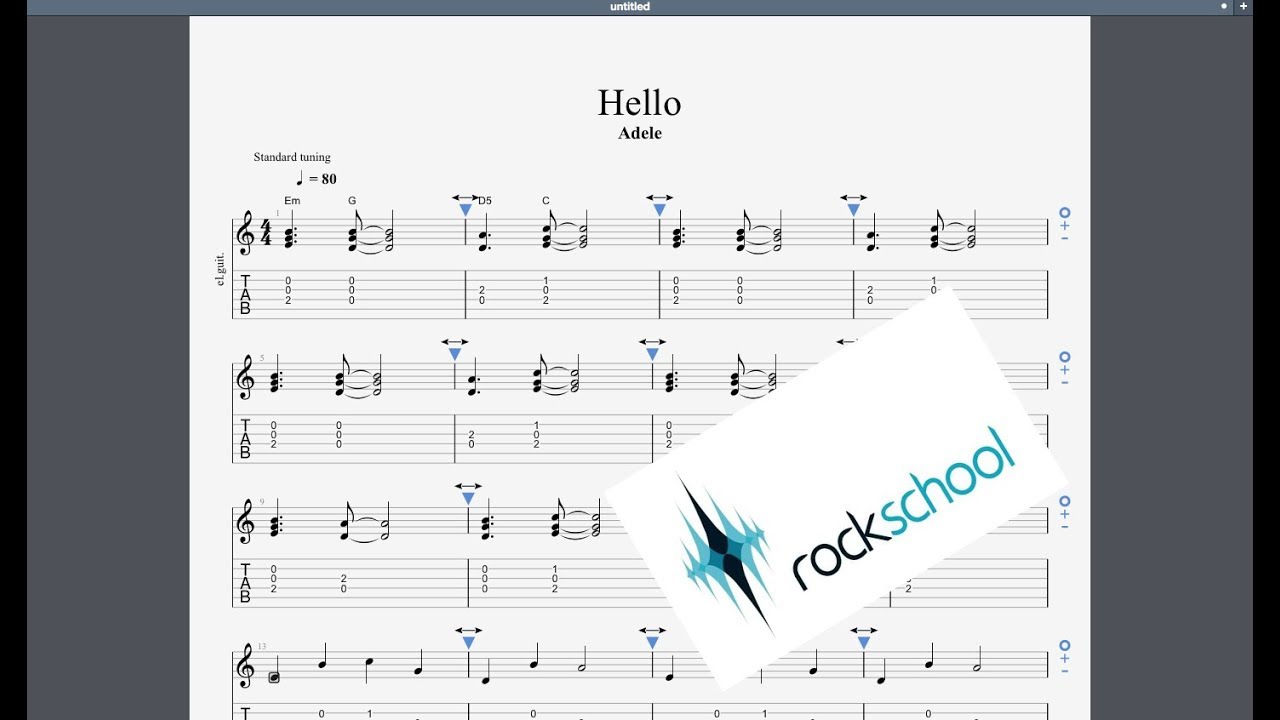This screenshot has width=1280, height=720.
Task: Click the artist name "Adele"
Action: [x=640, y=133]
